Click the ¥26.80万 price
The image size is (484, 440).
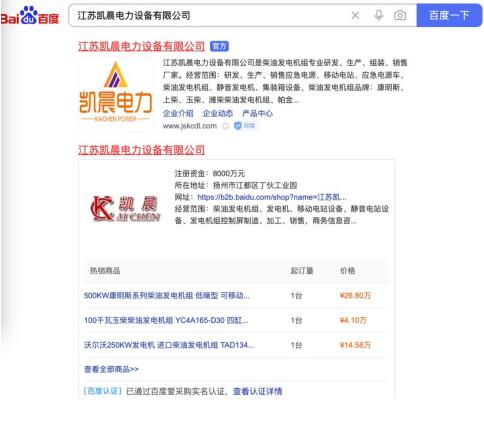[355, 296]
